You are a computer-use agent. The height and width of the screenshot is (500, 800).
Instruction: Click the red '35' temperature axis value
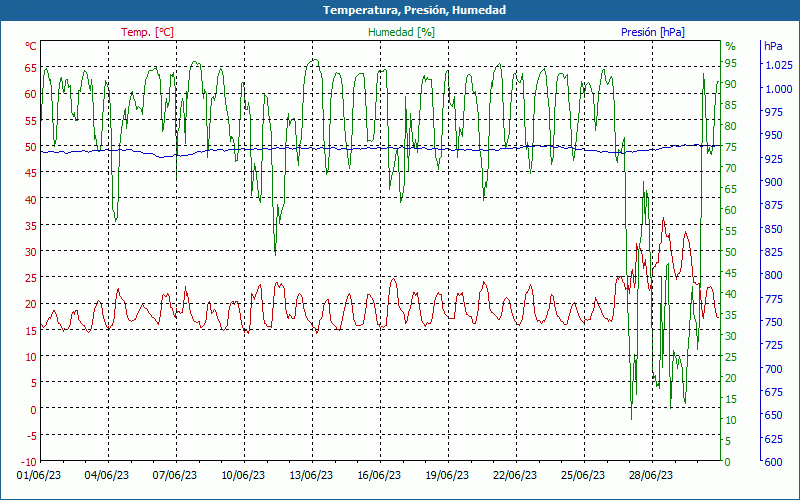tap(31, 226)
